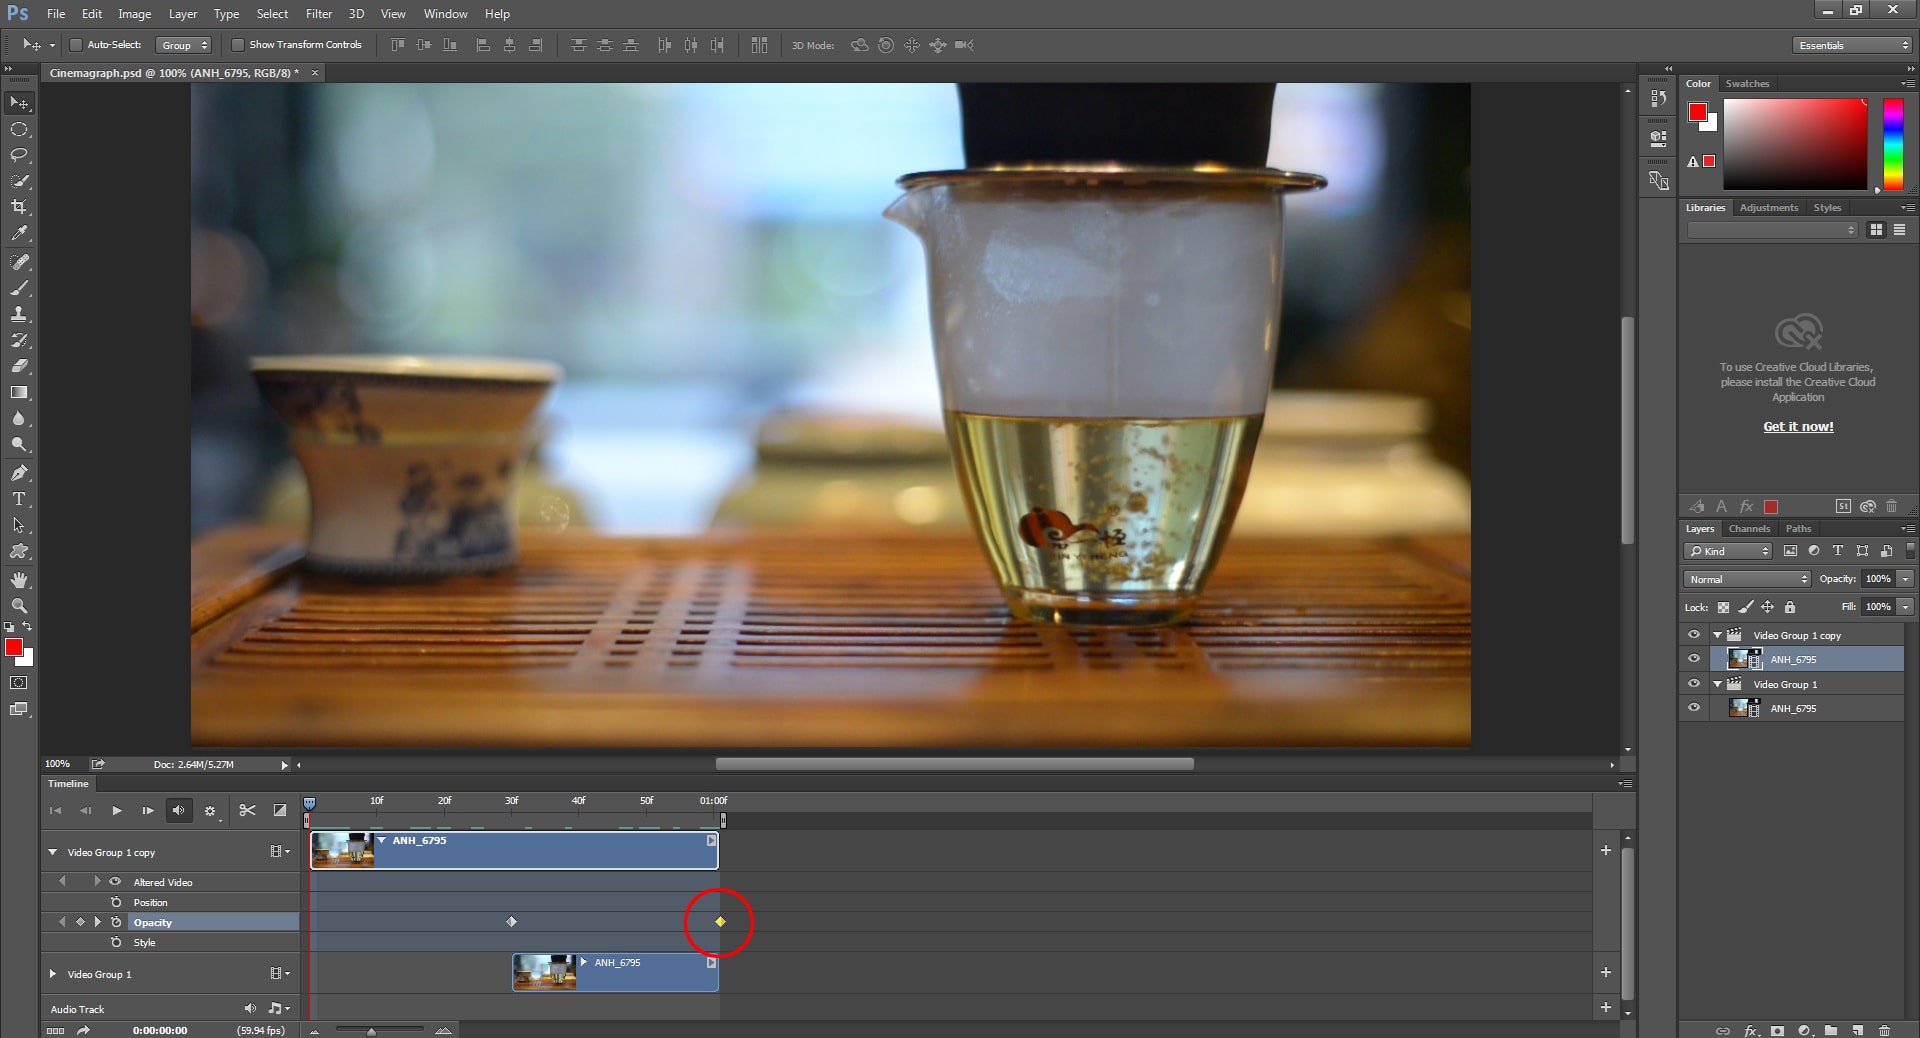
Task: Collapse Video Group 1 copy in the timeline
Action: point(52,852)
